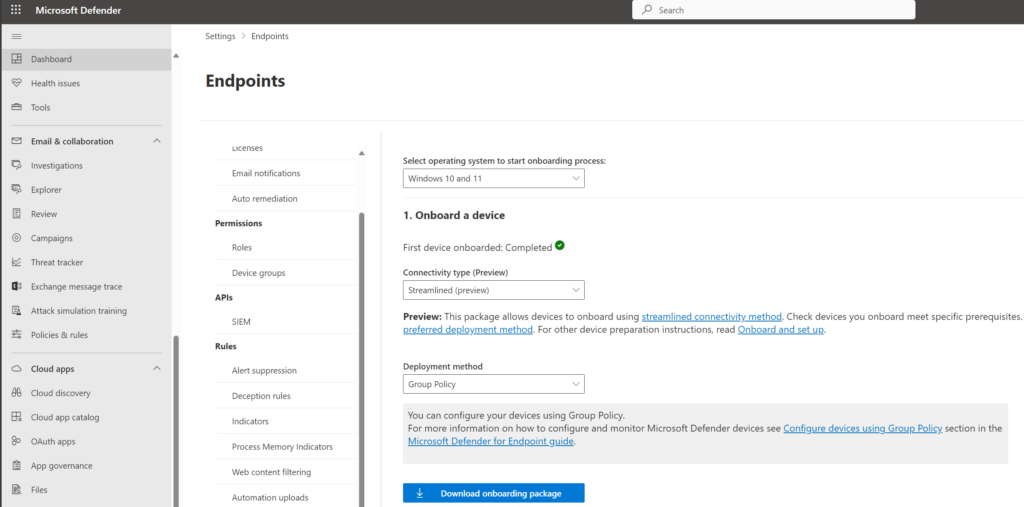
Task: Click the OAuth apps icon
Action: coord(17,441)
